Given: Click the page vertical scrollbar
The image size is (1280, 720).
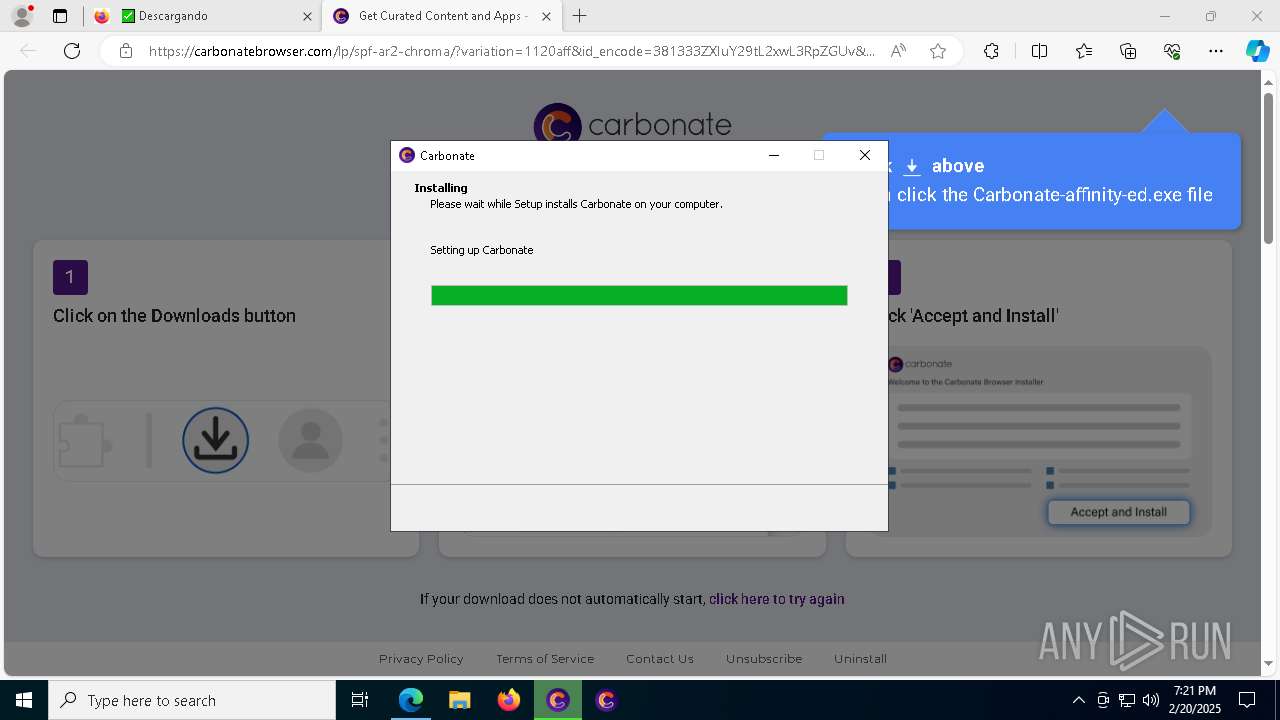Looking at the screenshot, I should coord(1268,168).
